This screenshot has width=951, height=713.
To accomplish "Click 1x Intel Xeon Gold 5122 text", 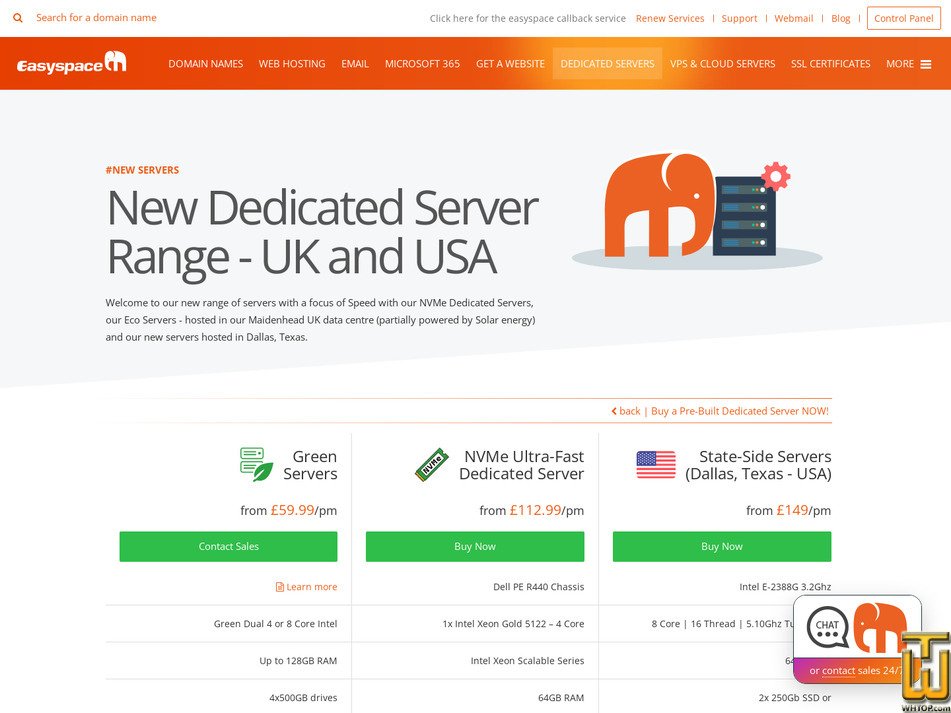I will pyautogui.click(x=513, y=624).
